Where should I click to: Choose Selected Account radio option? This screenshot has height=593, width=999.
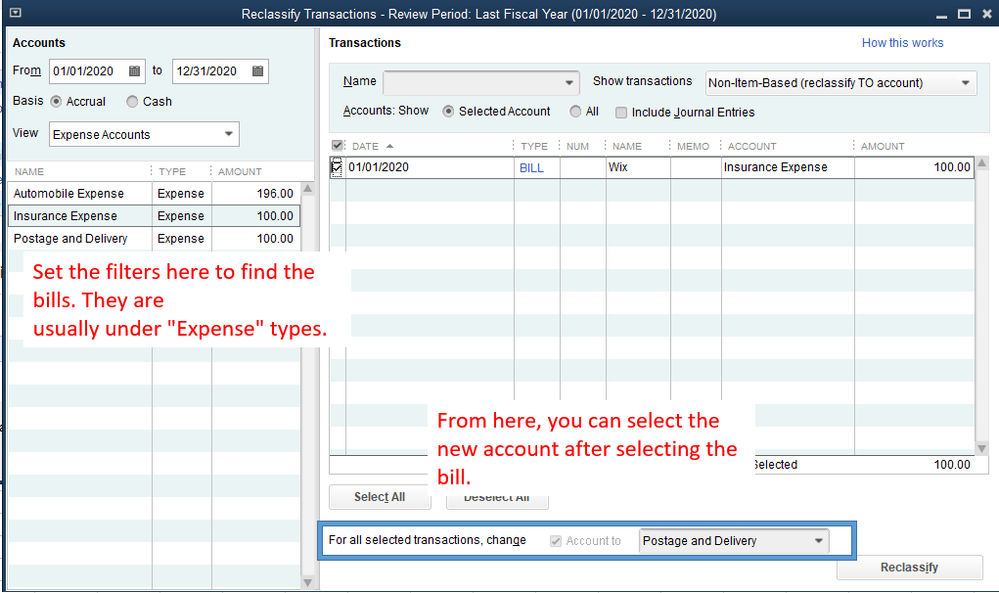pyautogui.click(x=448, y=111)
